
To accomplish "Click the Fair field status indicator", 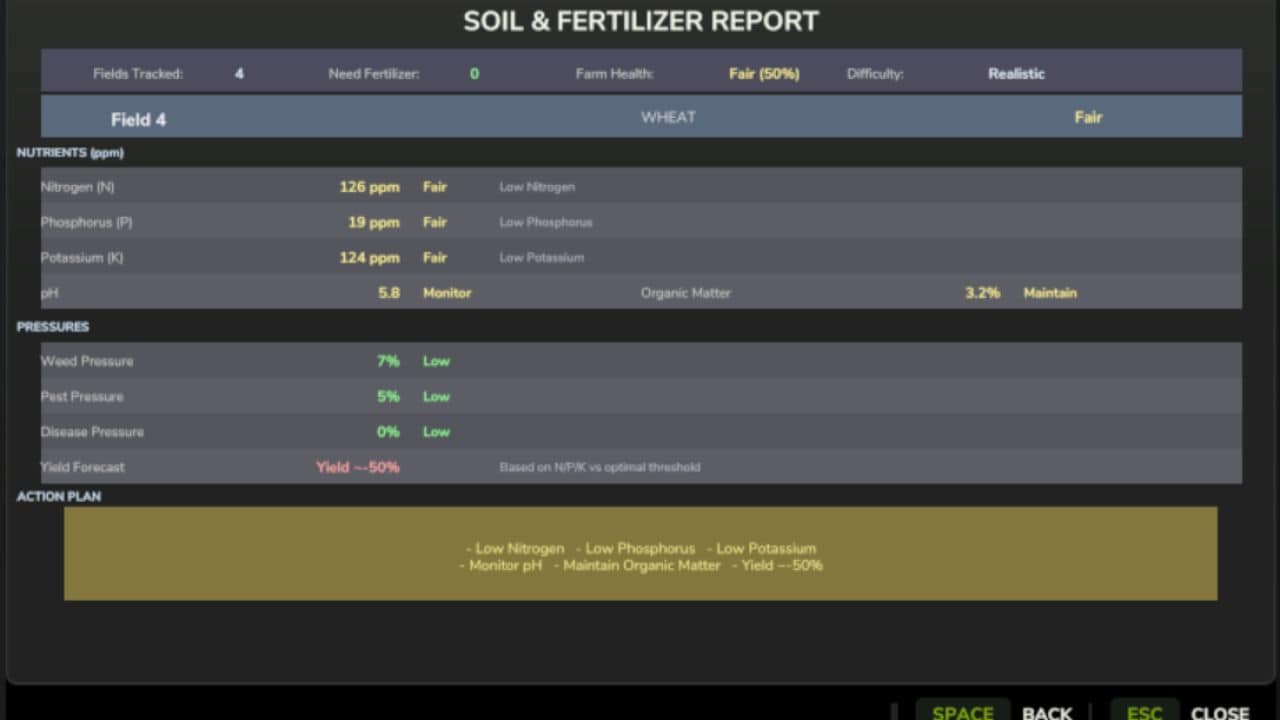I will point(1088,117).
